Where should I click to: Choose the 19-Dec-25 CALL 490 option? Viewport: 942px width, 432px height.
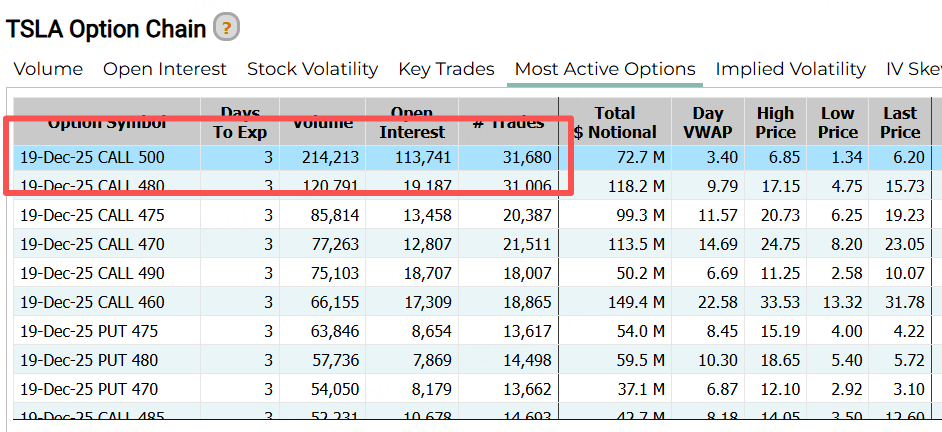click(x=92, y=273)
